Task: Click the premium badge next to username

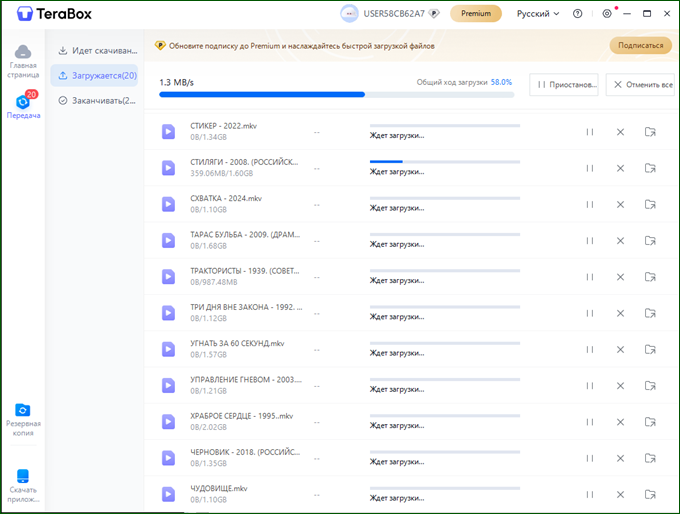Action: tap(434, 14)
